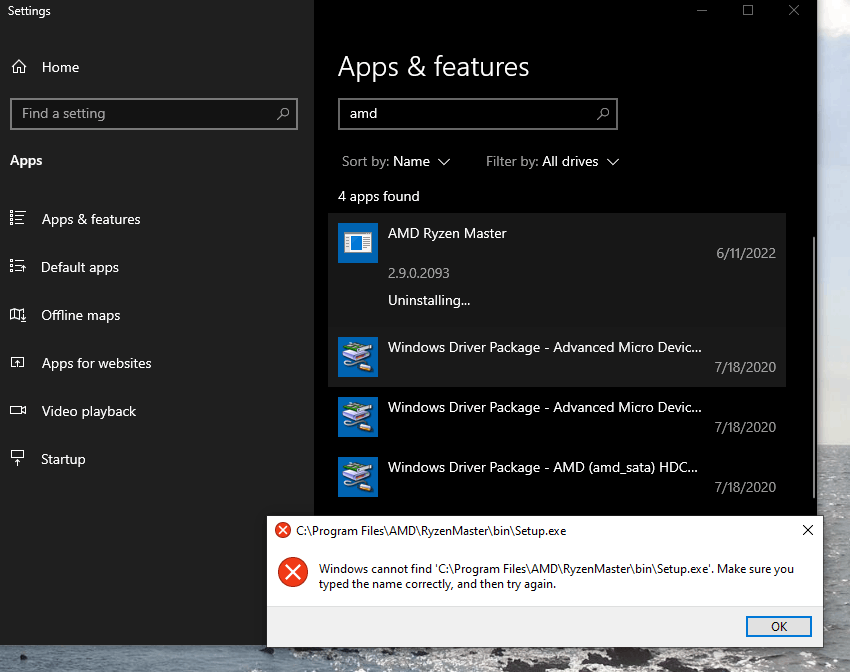This screenshot has height=672, width=850.
Task: Click the 6/11/2022 install date
Action: click(746, 253)
